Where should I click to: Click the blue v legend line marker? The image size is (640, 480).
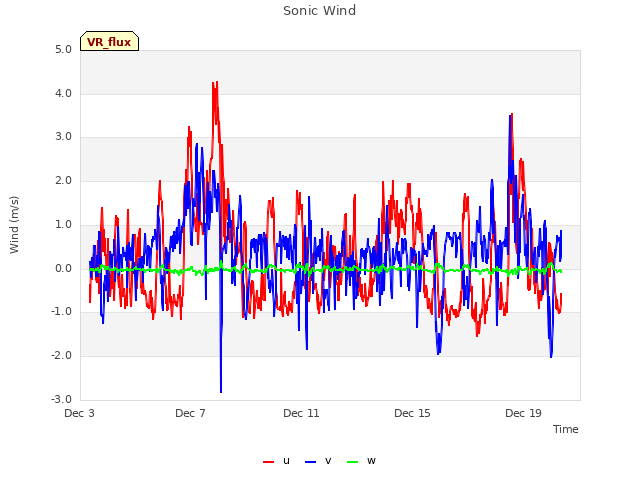[310, 462]
